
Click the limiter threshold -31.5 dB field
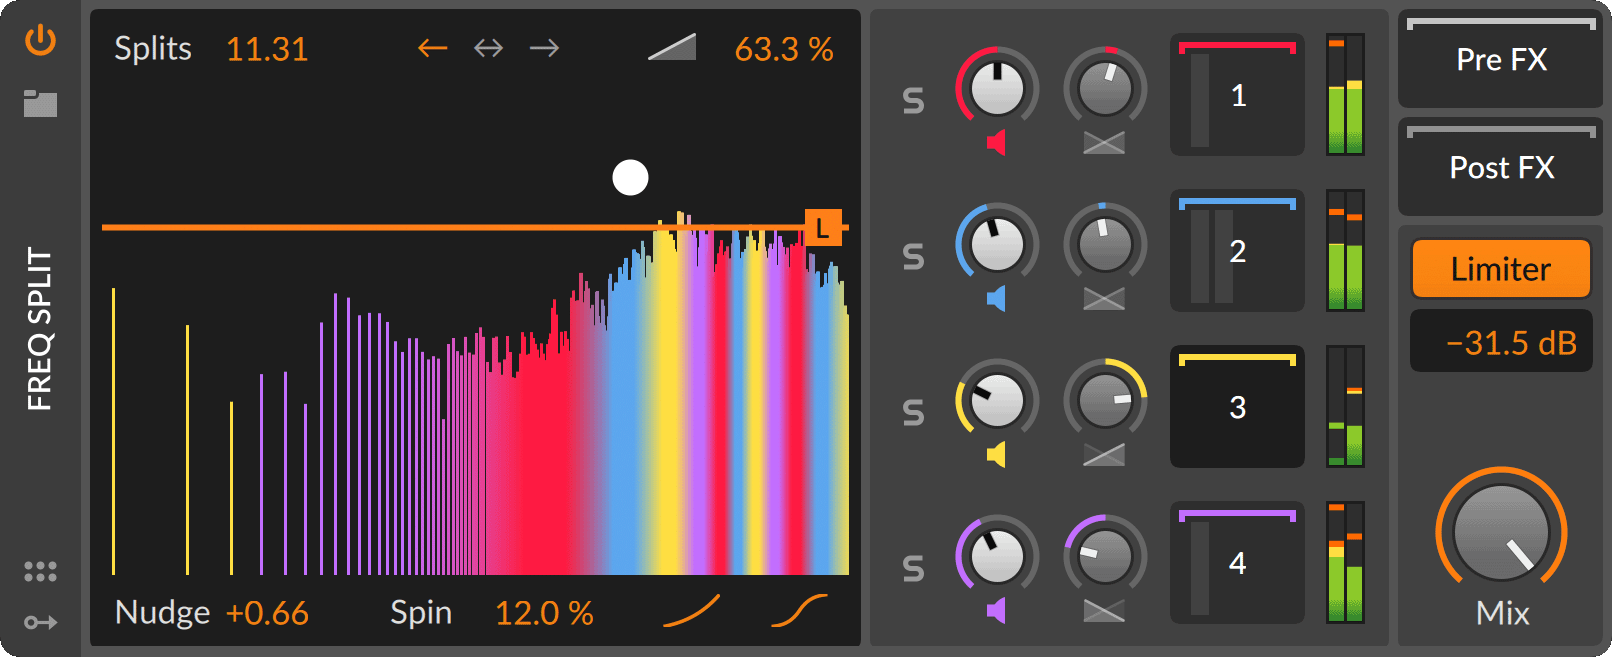click(x=1500, y=343)
